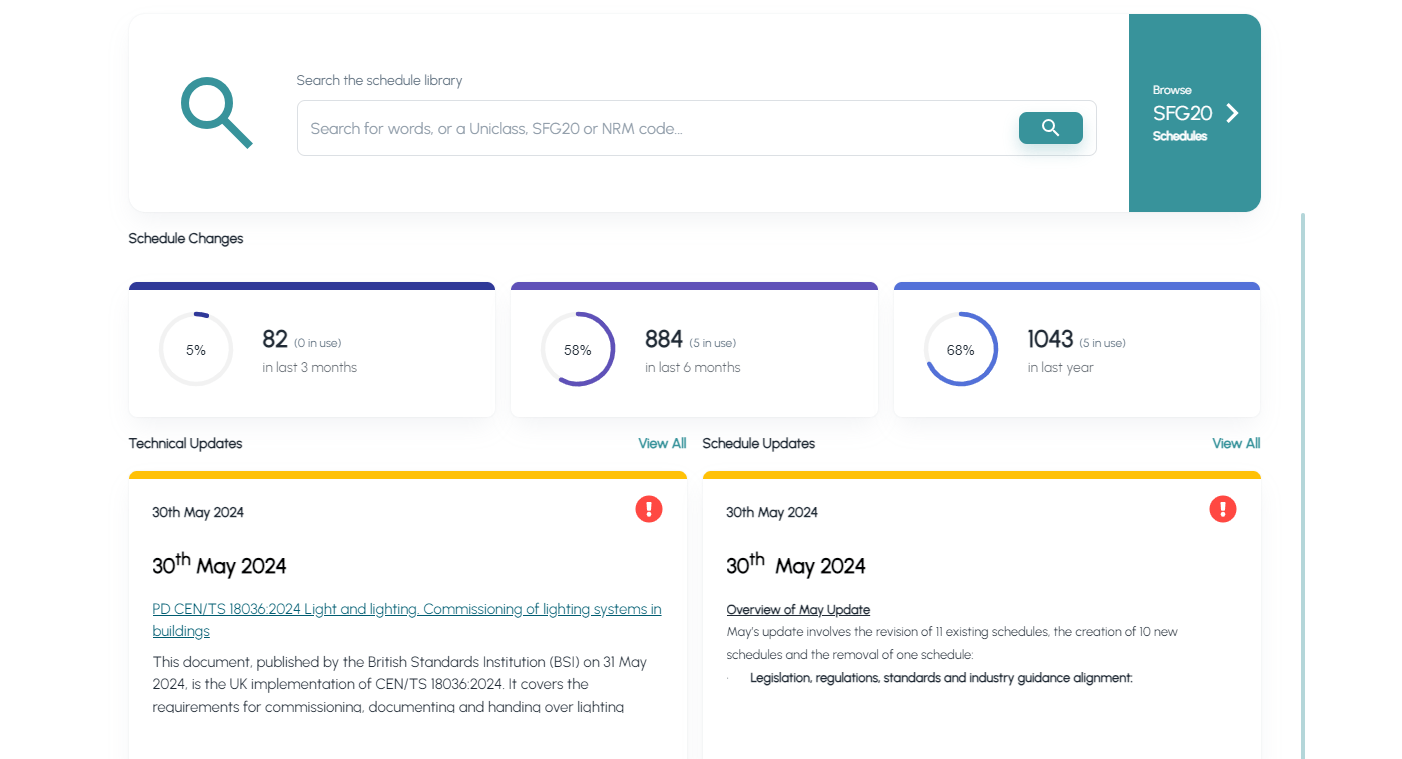Click the red alert icon in Schedule Updates card

click(x=1222, y=509)
